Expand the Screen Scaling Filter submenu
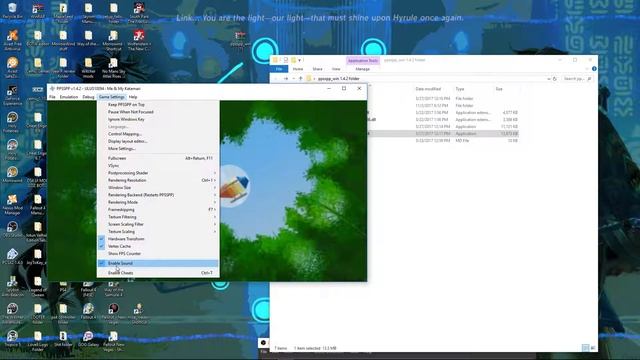The height and width of the screenshot is (360, 640). [158, 224]
